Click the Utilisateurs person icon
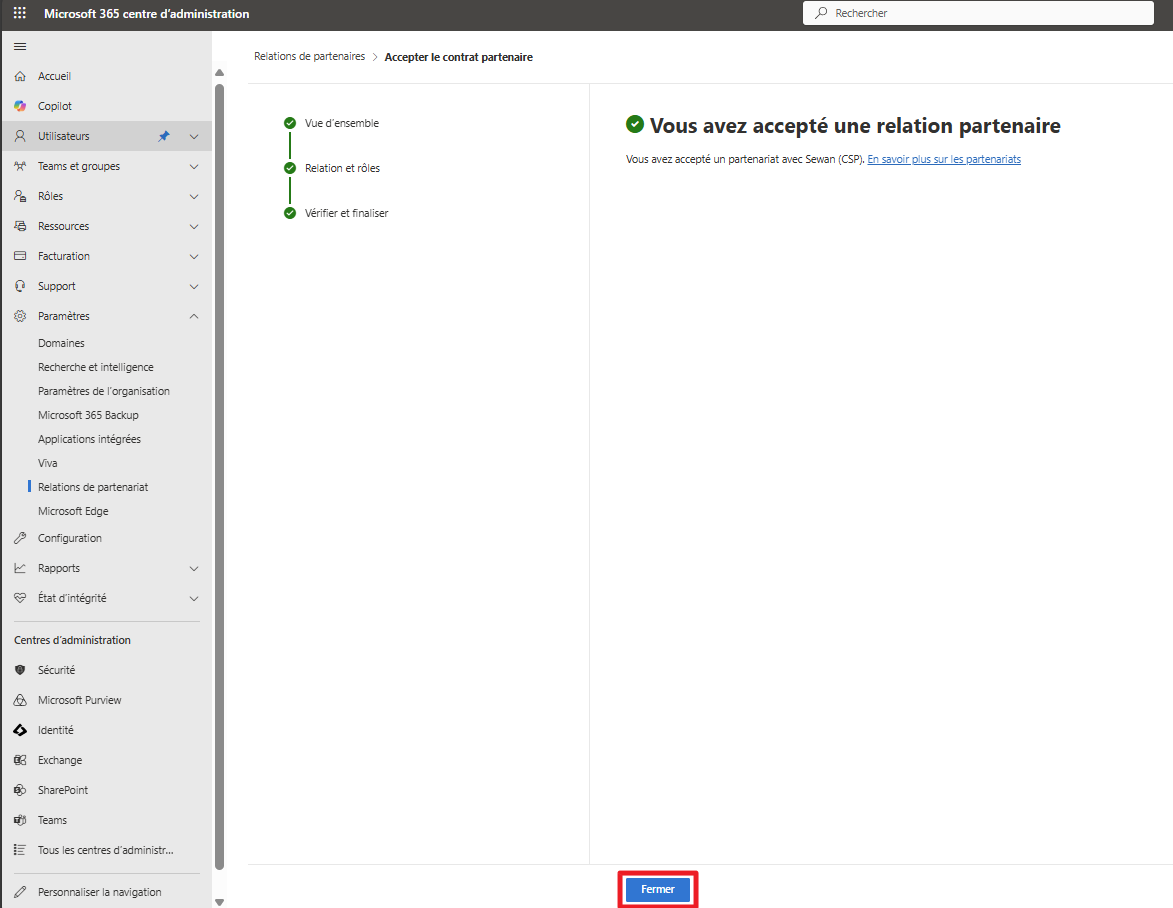This screenshot has height=908, width=1173. pyautogui.click(x=20, y=136)
